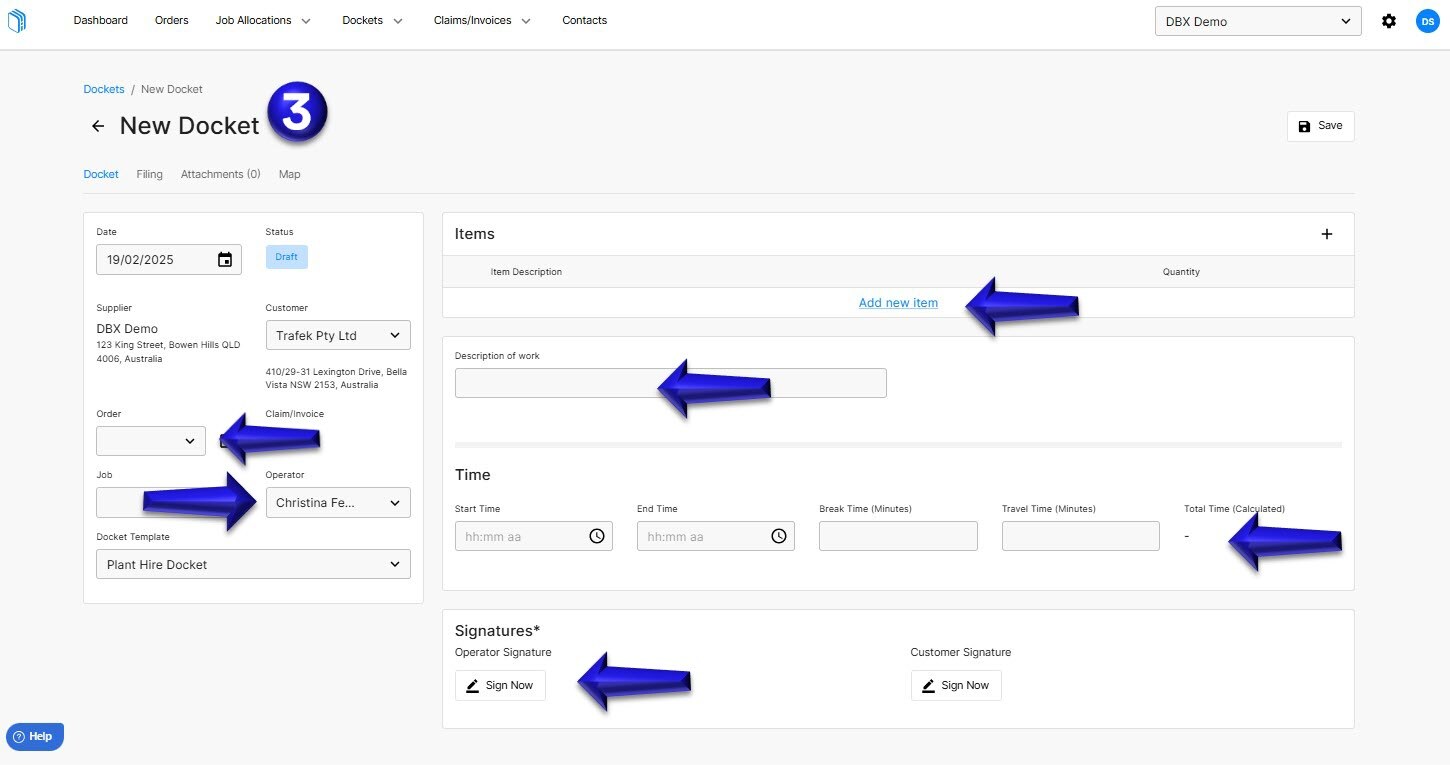Open the settings gear icon
Screen dimensions: 1450x765
pyautogui.click(x=1389, y=20)
